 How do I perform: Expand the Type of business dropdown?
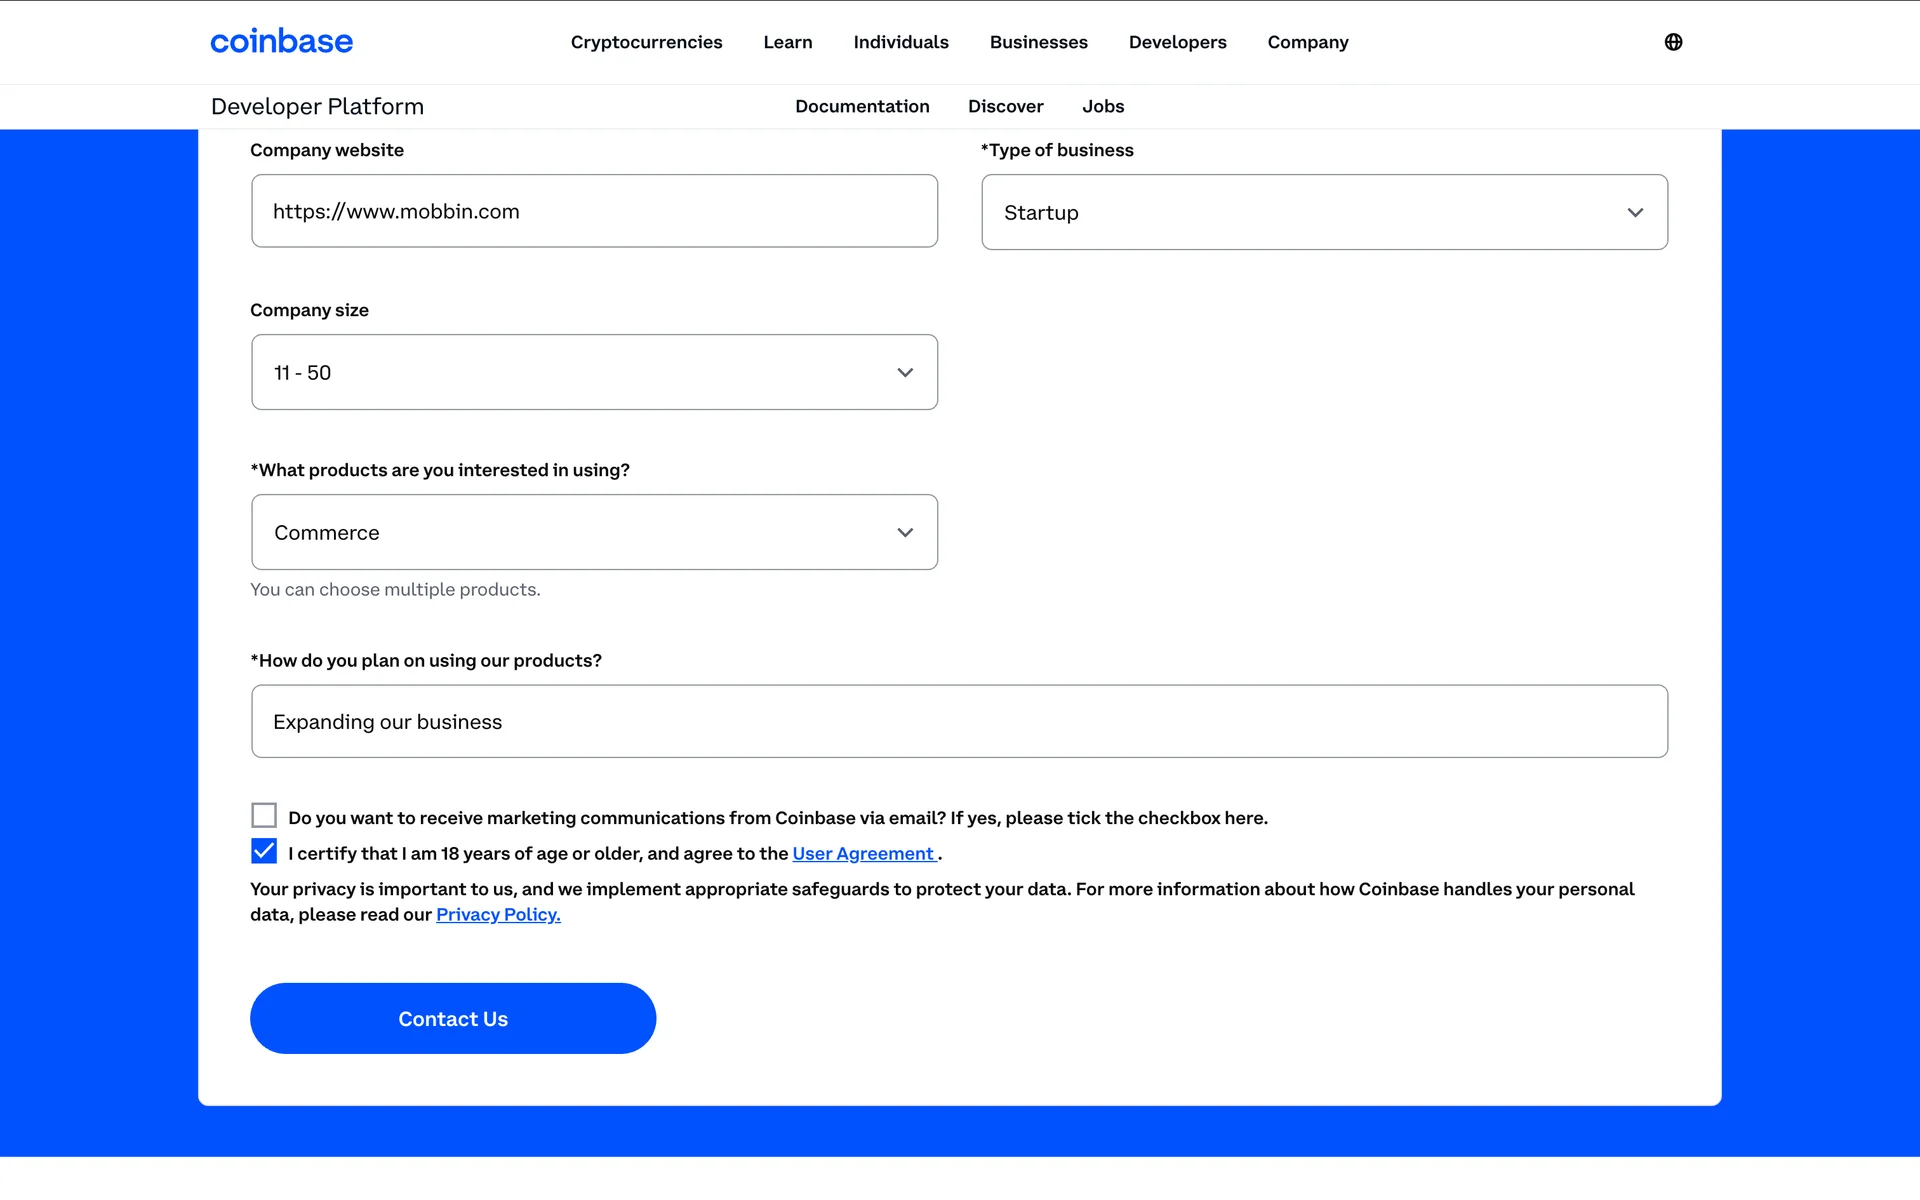1324,212
